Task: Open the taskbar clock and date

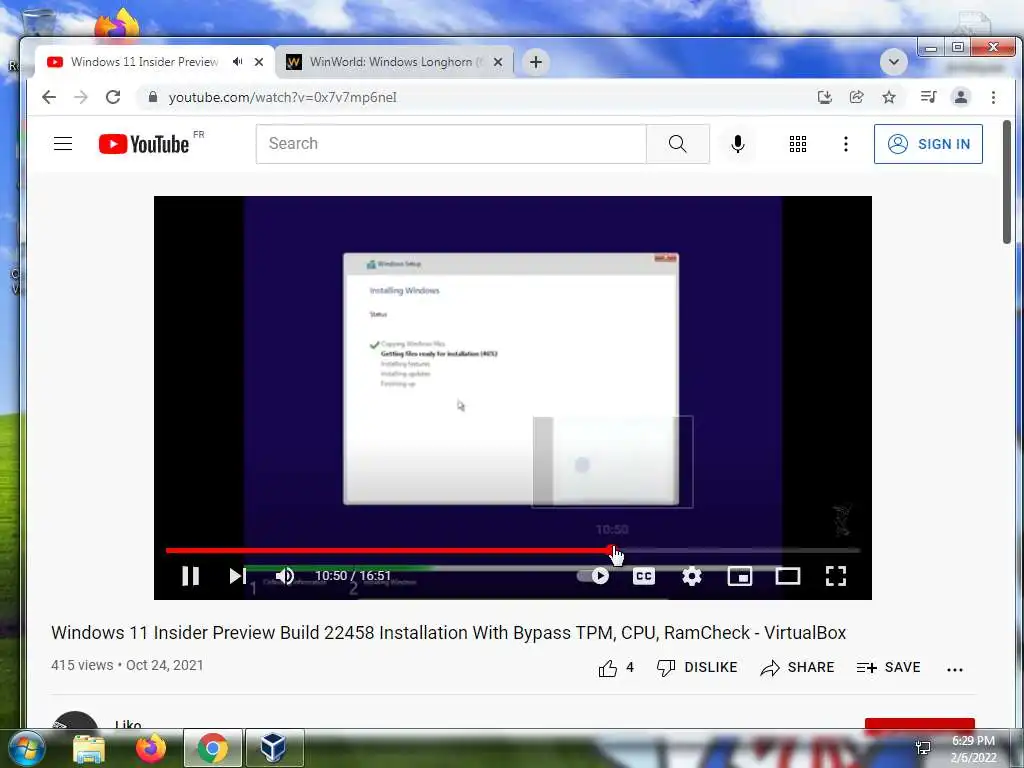Action: click(973, 749)
